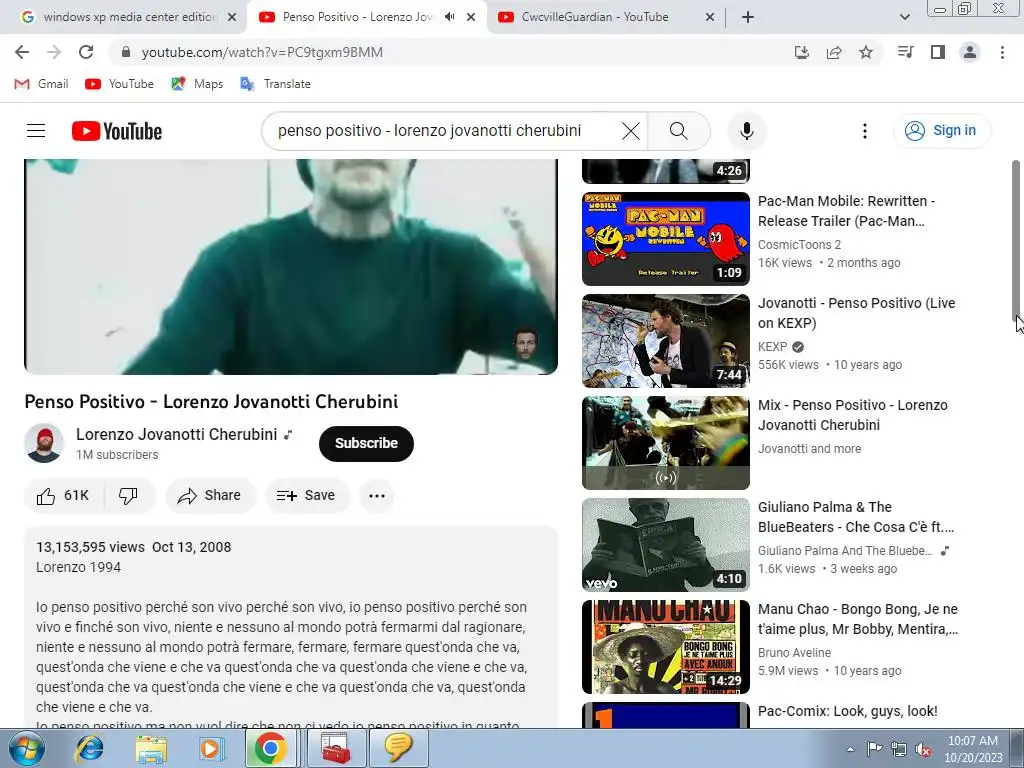Open the Action Center flag in the tray

(x=874, y=749)
